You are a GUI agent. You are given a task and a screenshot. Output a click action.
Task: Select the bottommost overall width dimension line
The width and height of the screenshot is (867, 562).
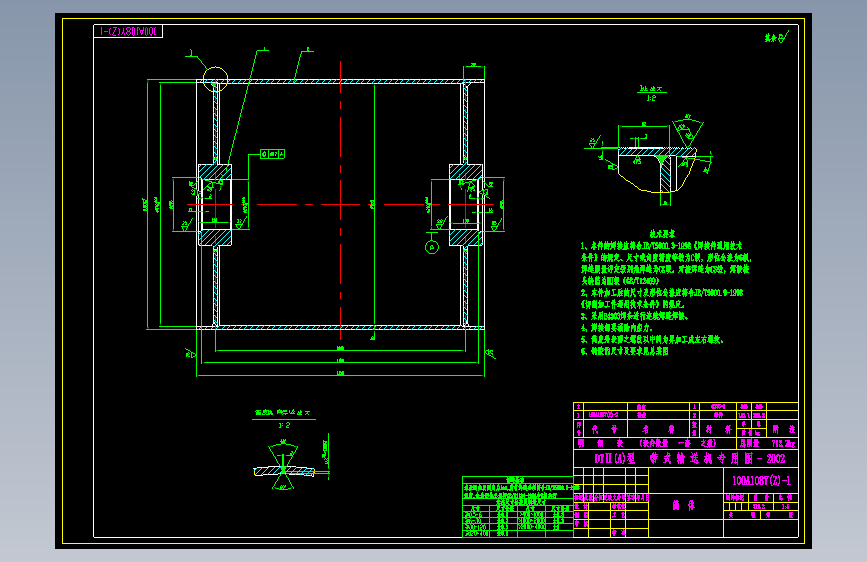(341, 376)
